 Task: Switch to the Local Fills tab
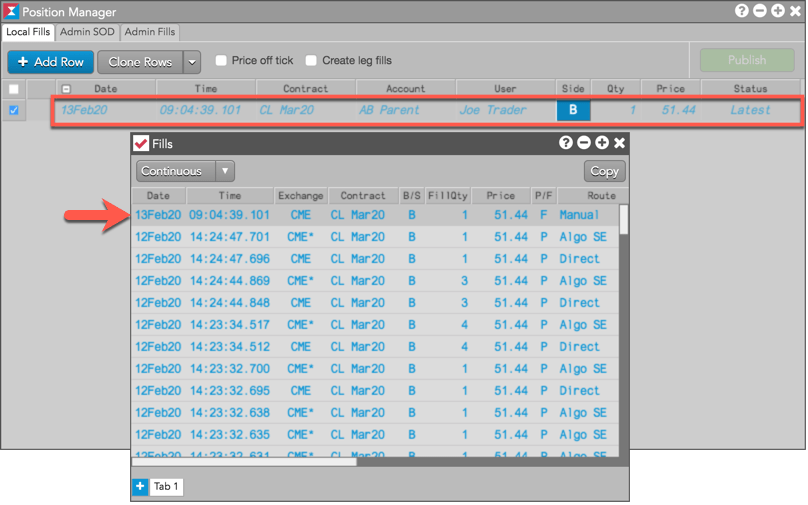click(28, 32)
